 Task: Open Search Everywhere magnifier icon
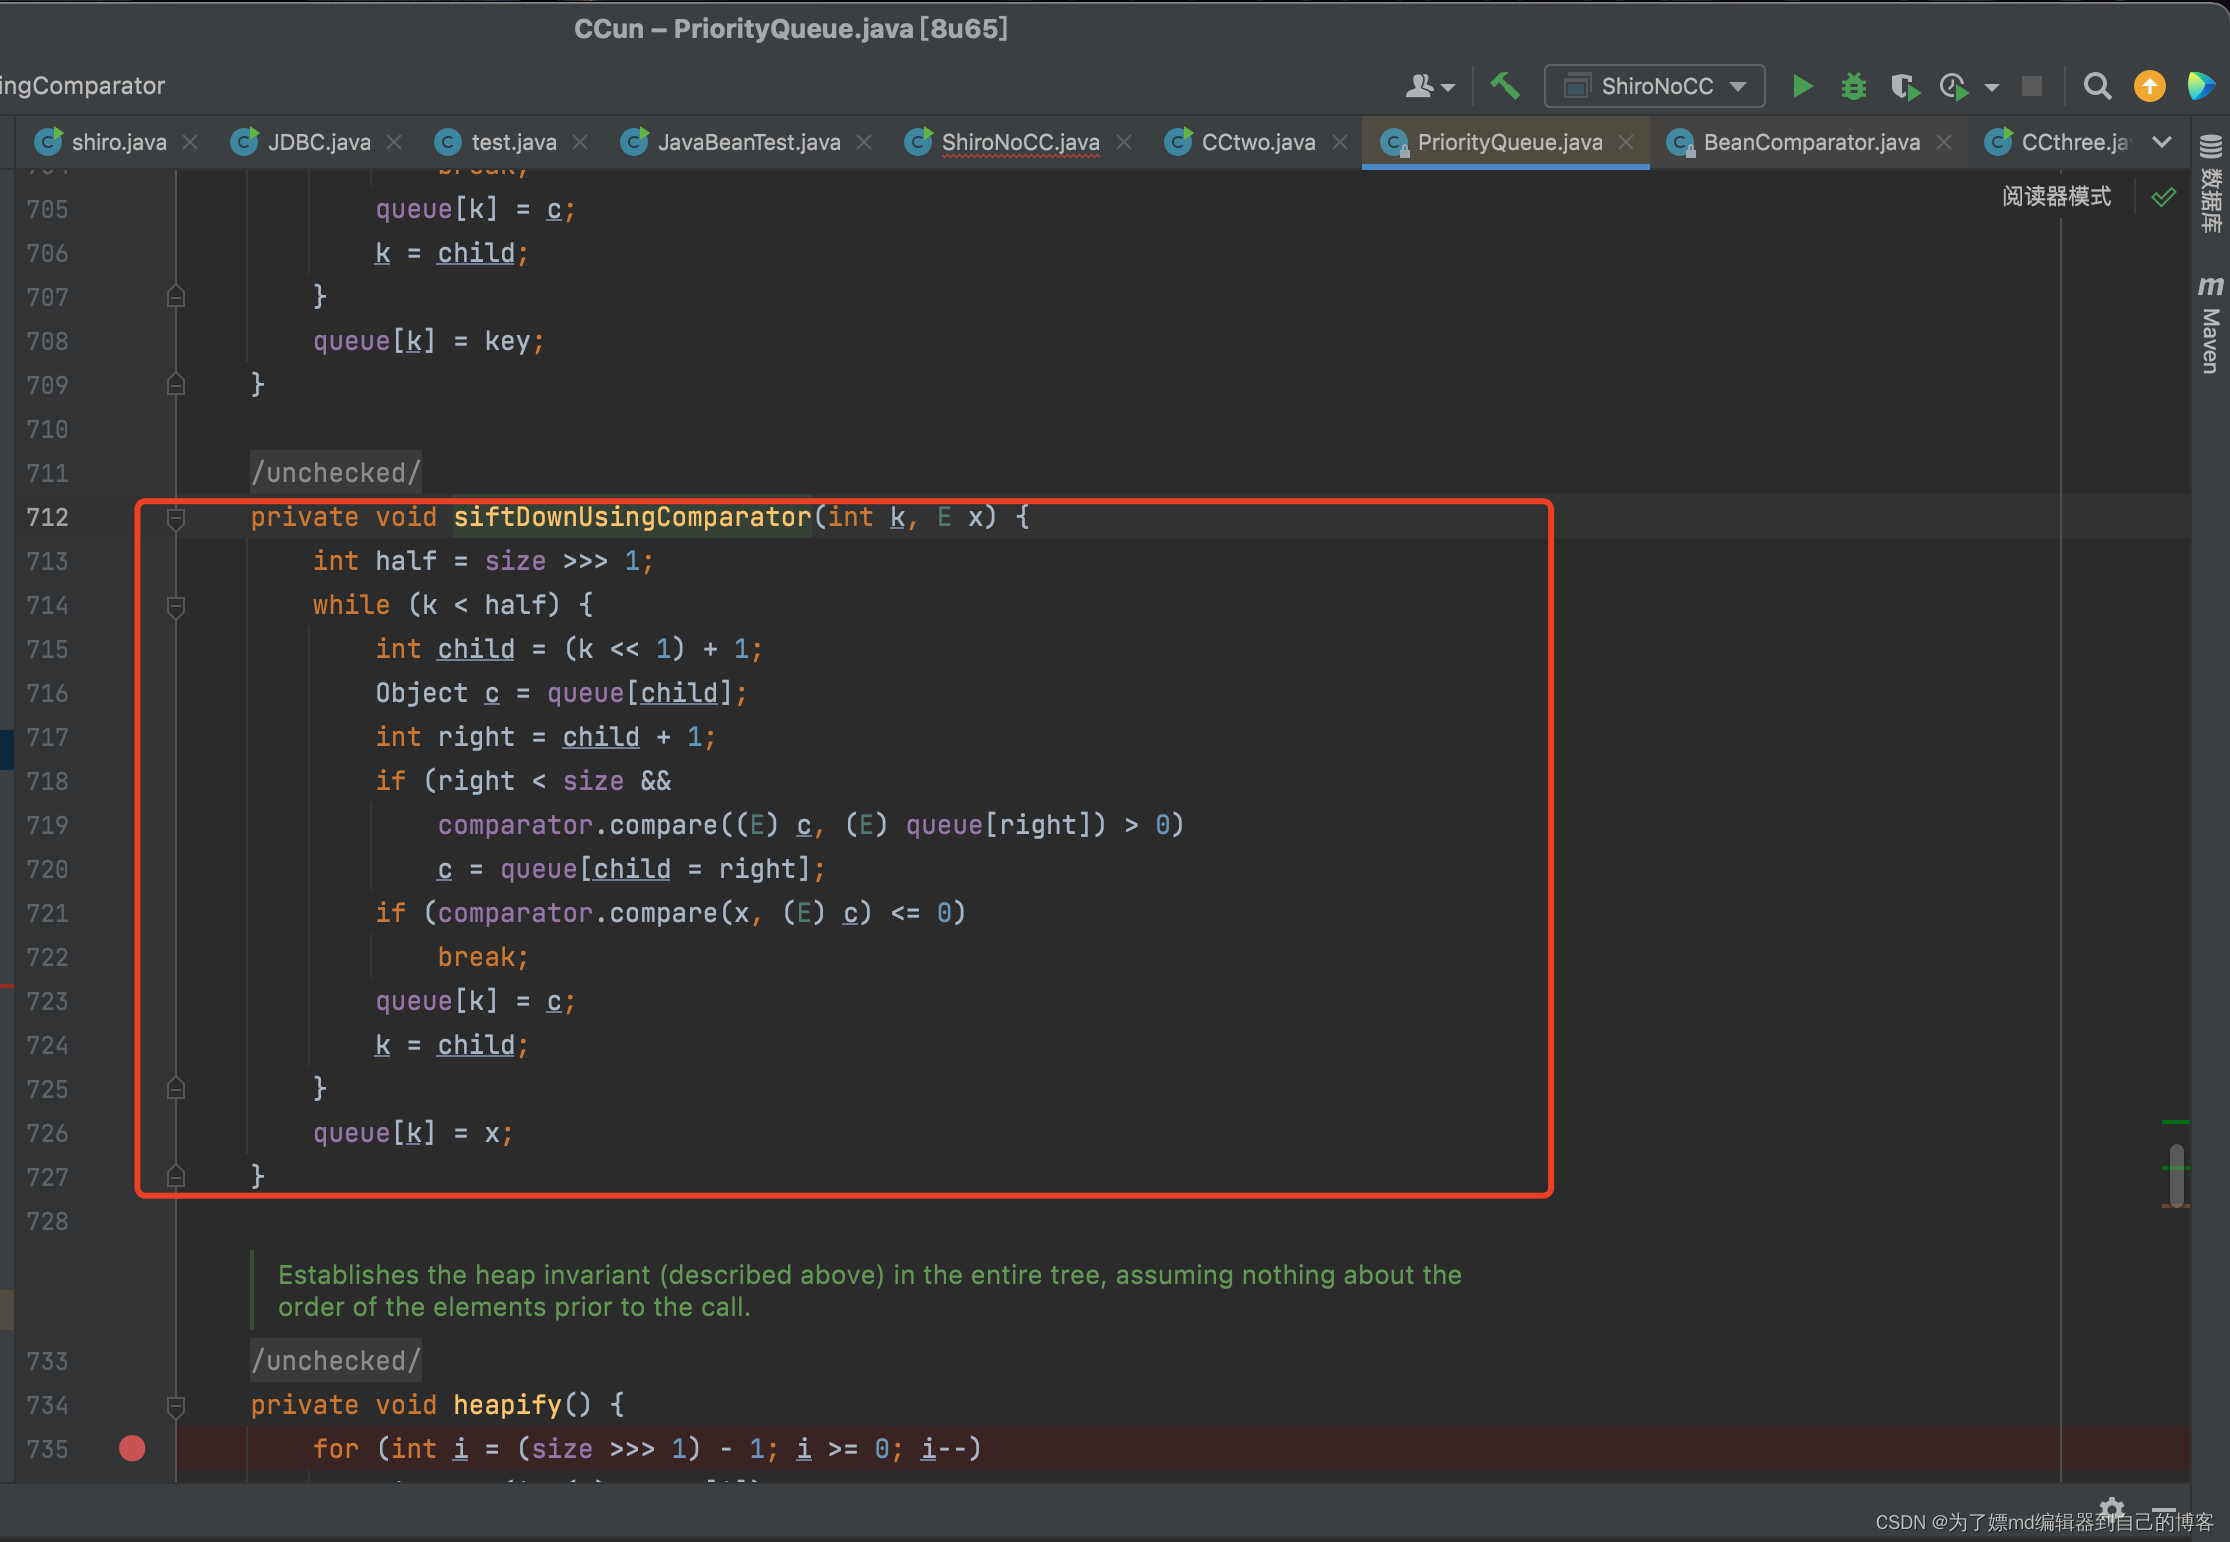(x=2097, y=87)
